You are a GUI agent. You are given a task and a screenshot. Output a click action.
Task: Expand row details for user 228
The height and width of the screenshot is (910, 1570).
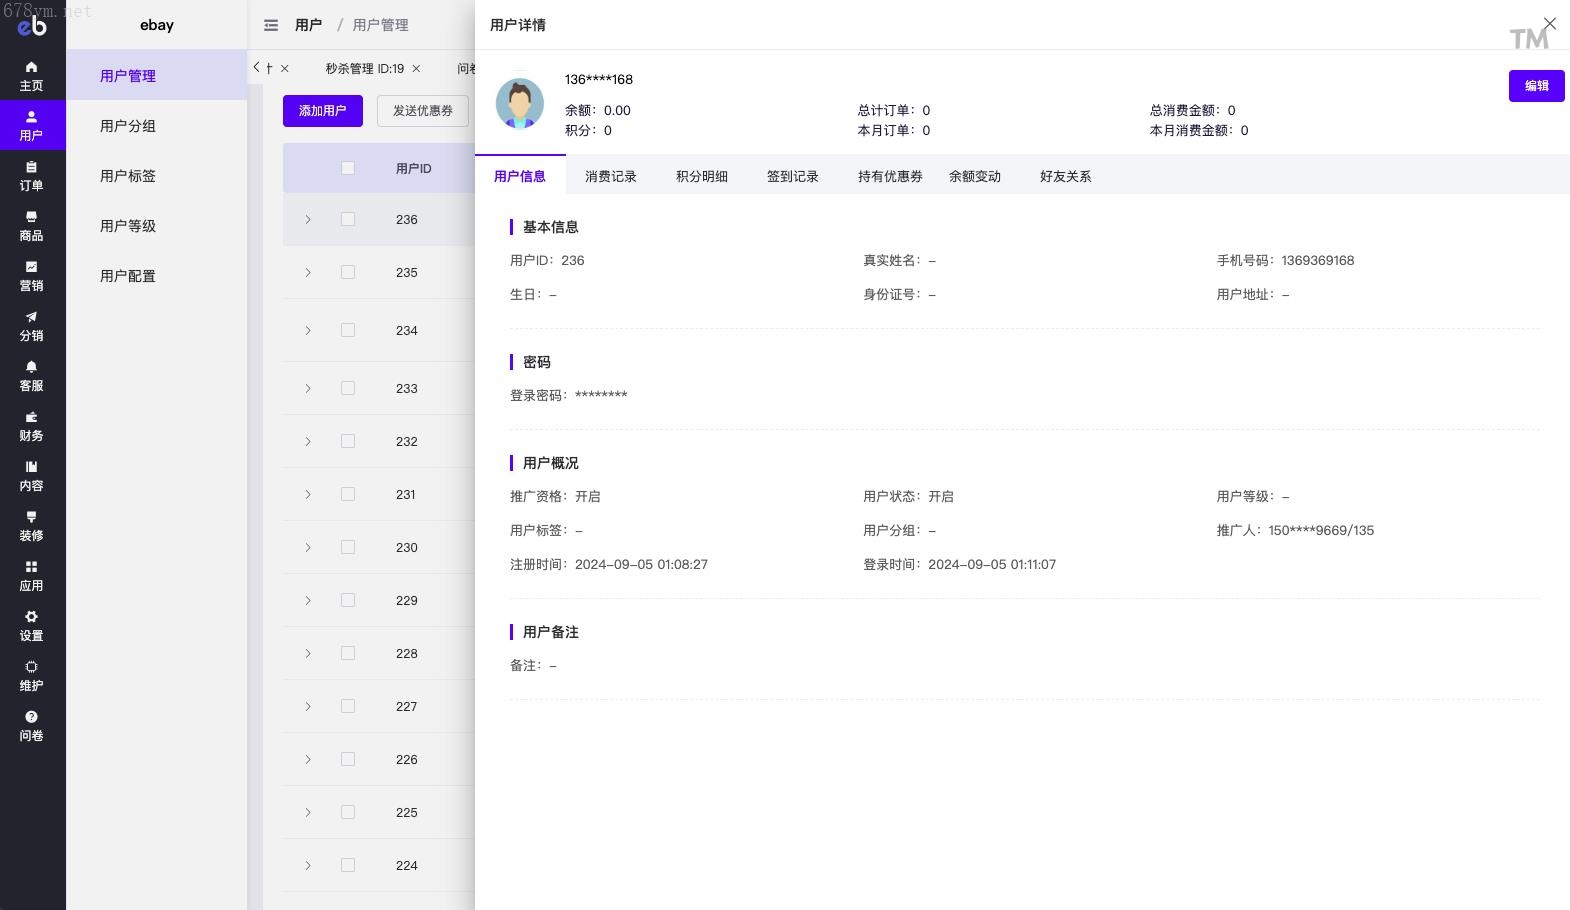coord(308,653)
